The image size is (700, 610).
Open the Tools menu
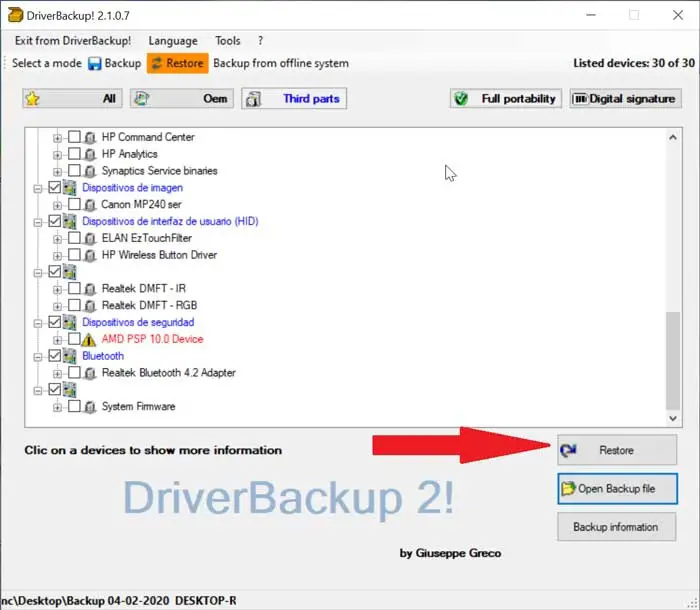coord(228,41)
